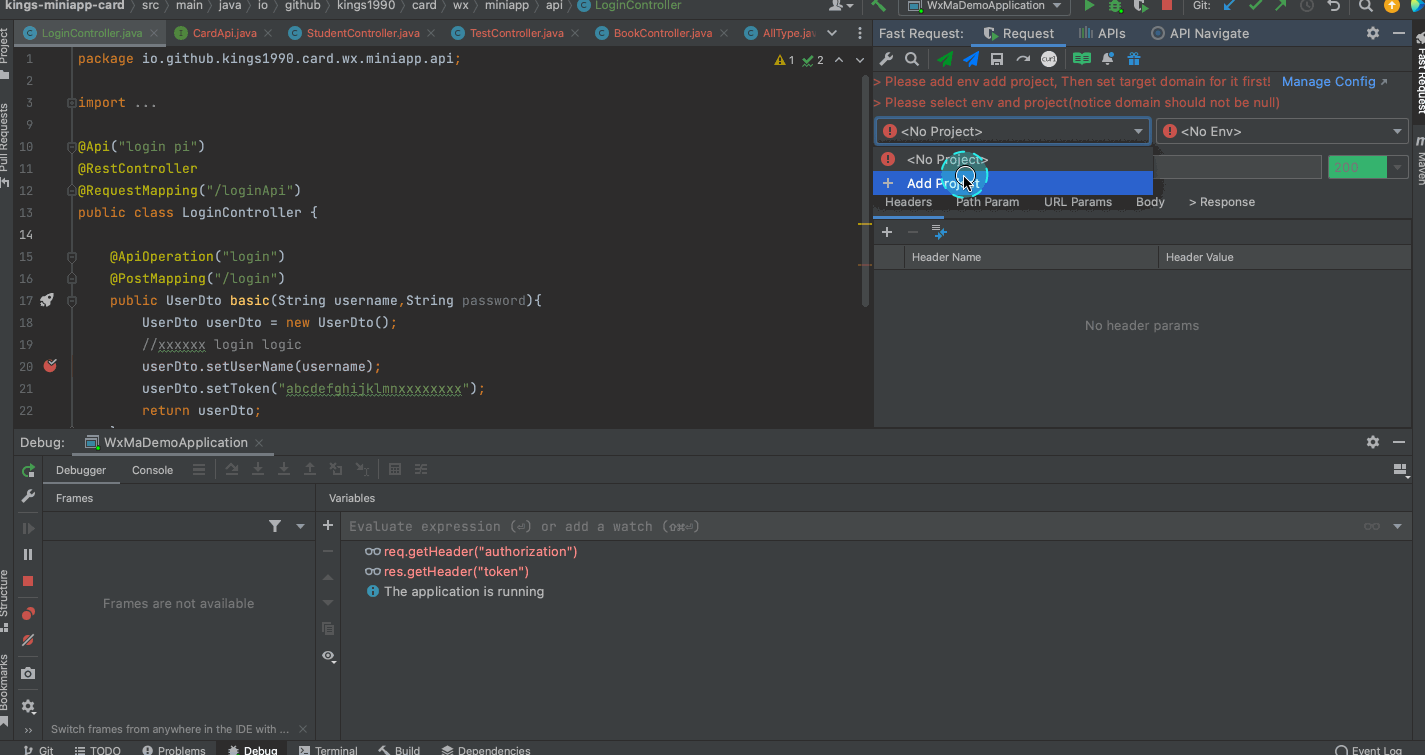Click the camera thread dump icon
The height and width of the screenshot is (755, 1425).
click(x=28, y=673)
